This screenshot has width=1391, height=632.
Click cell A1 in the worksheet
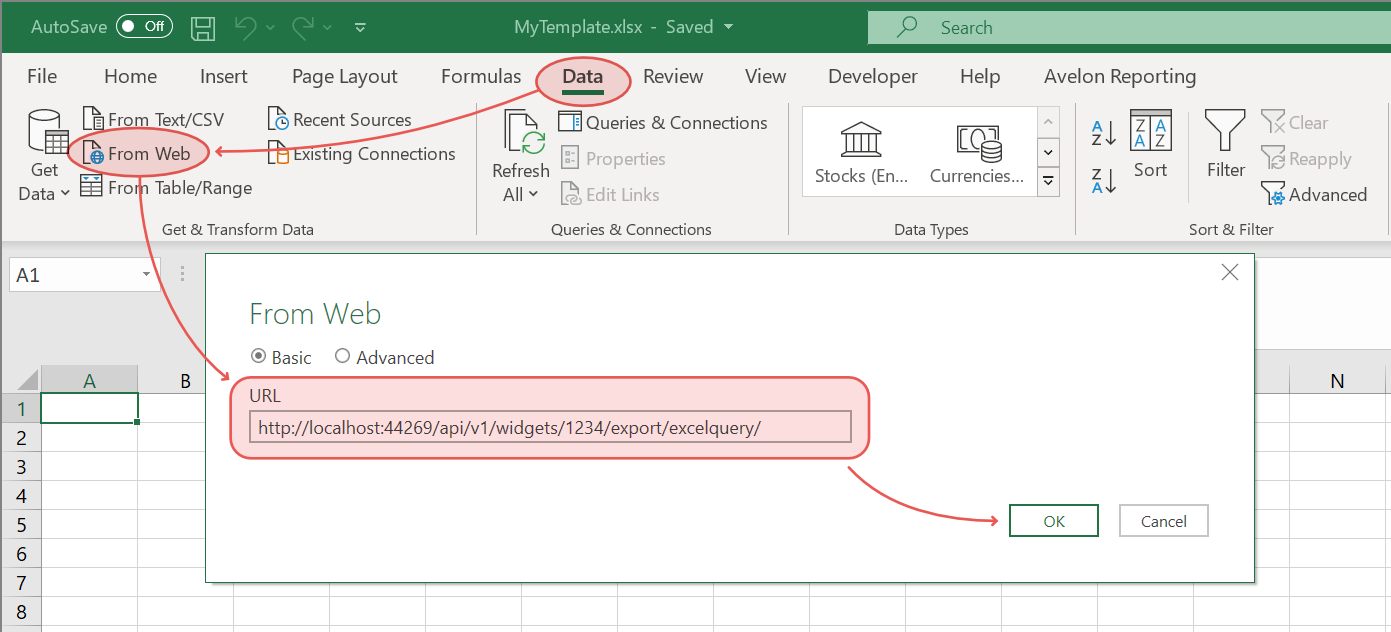[89, 408]
